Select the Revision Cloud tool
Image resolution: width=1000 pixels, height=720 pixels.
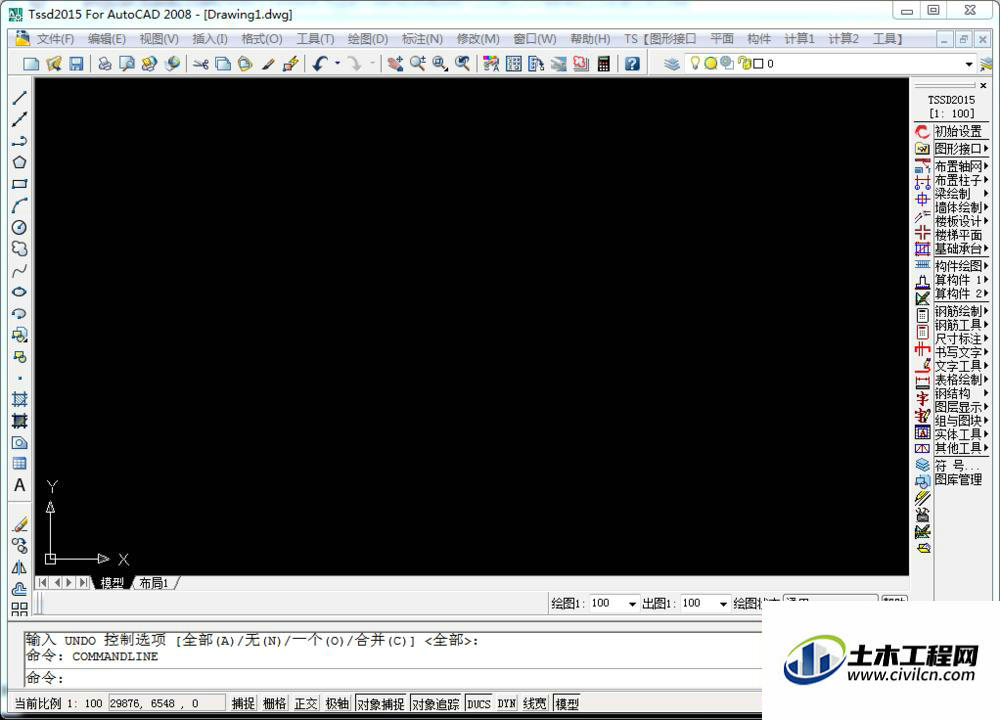[20, 249]
